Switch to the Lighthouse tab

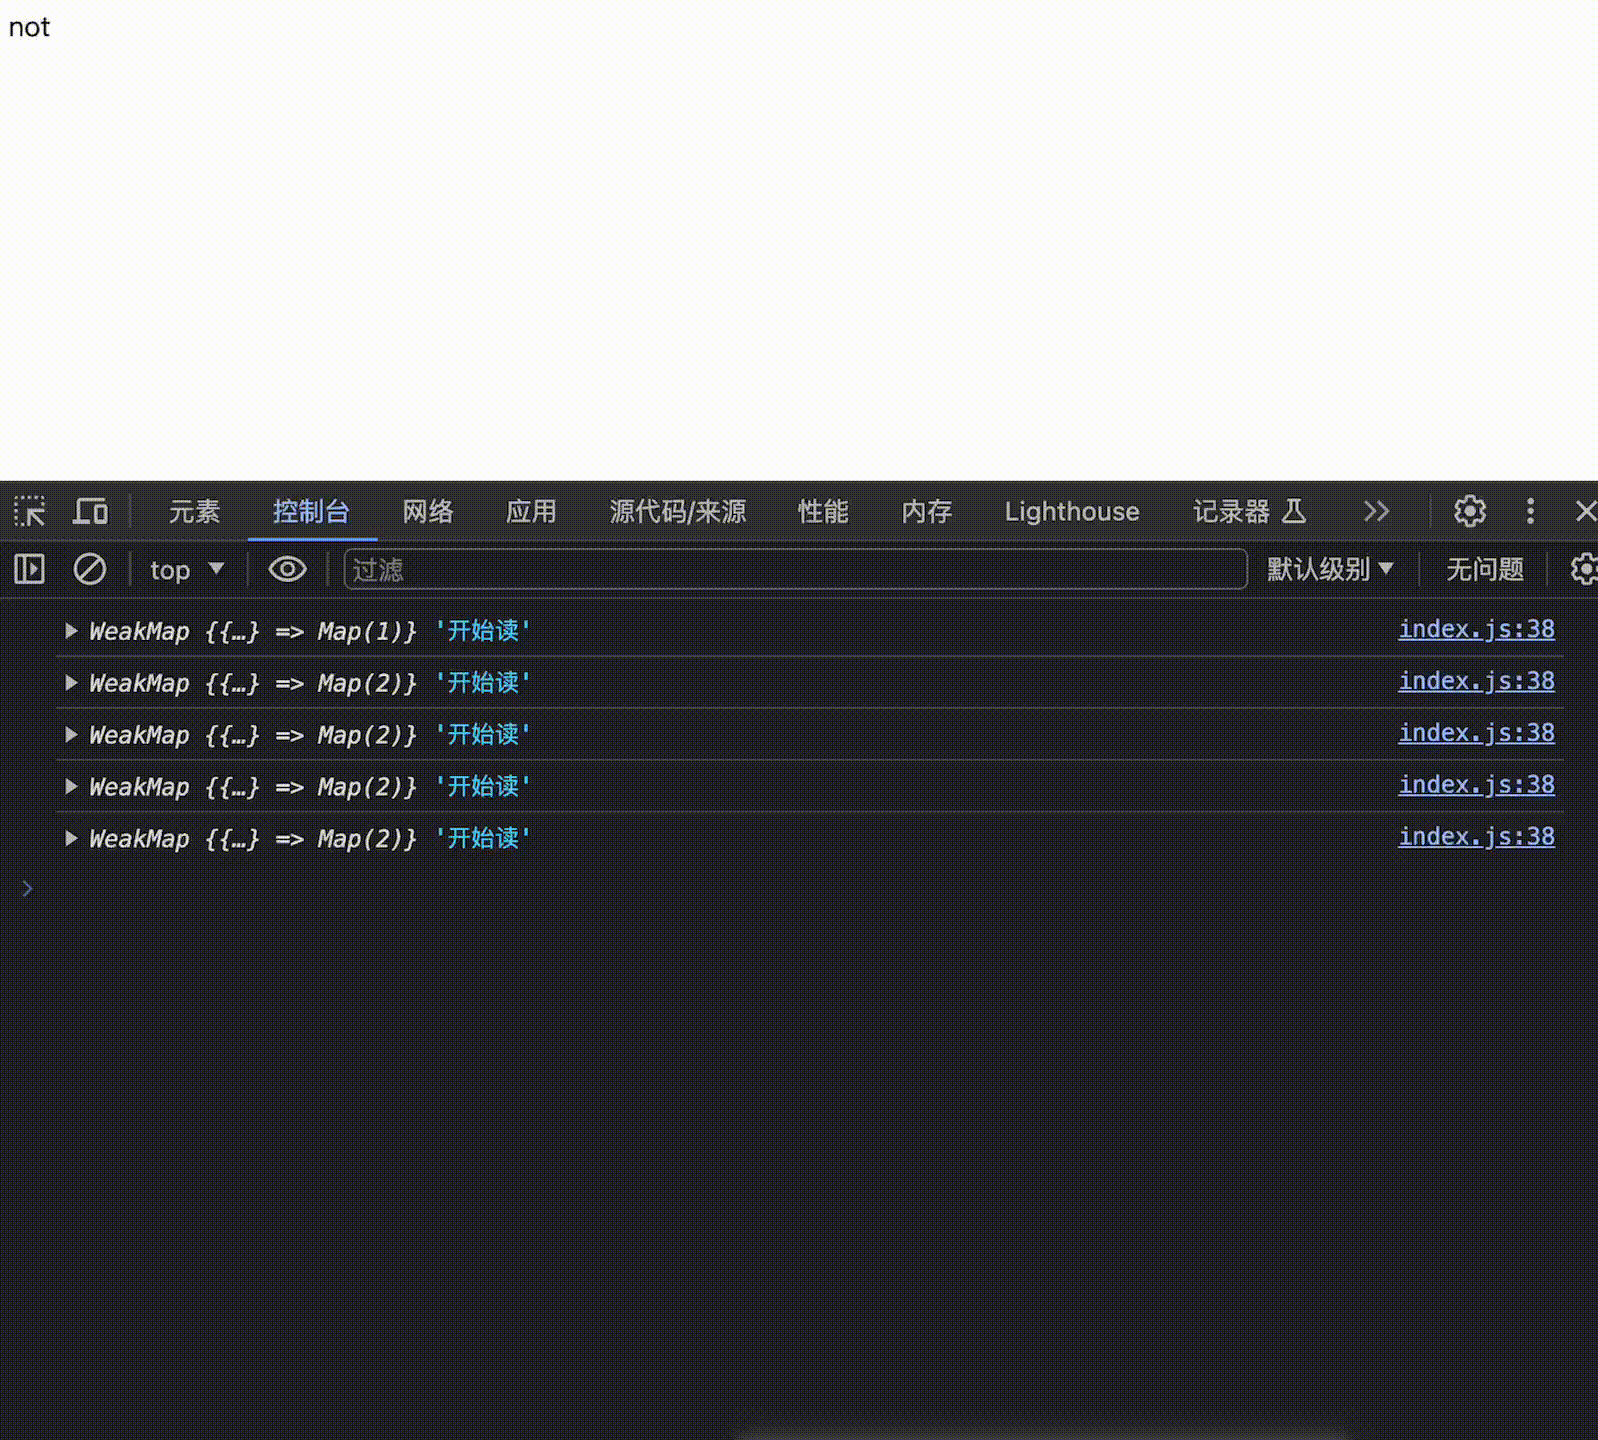(x=1072, y=512)
